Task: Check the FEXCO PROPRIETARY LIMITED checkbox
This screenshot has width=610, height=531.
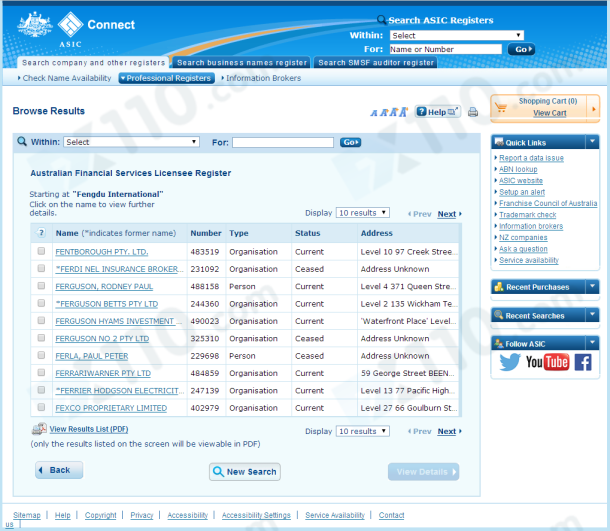Action: coord(41,408)
